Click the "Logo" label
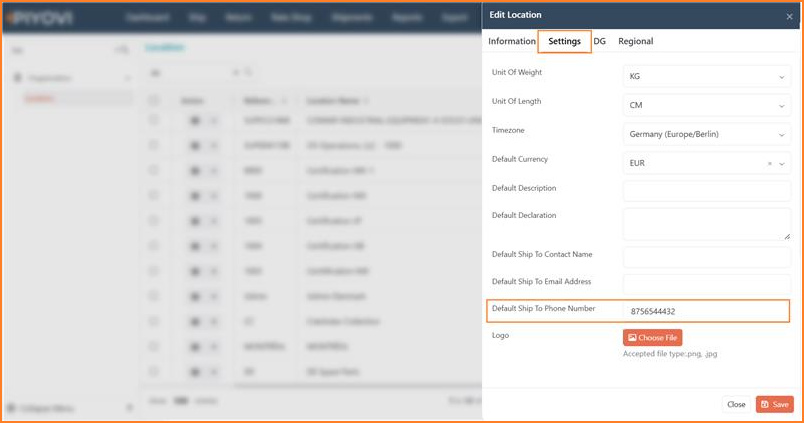This screenshot has width=804, height=423. (500, 335)
